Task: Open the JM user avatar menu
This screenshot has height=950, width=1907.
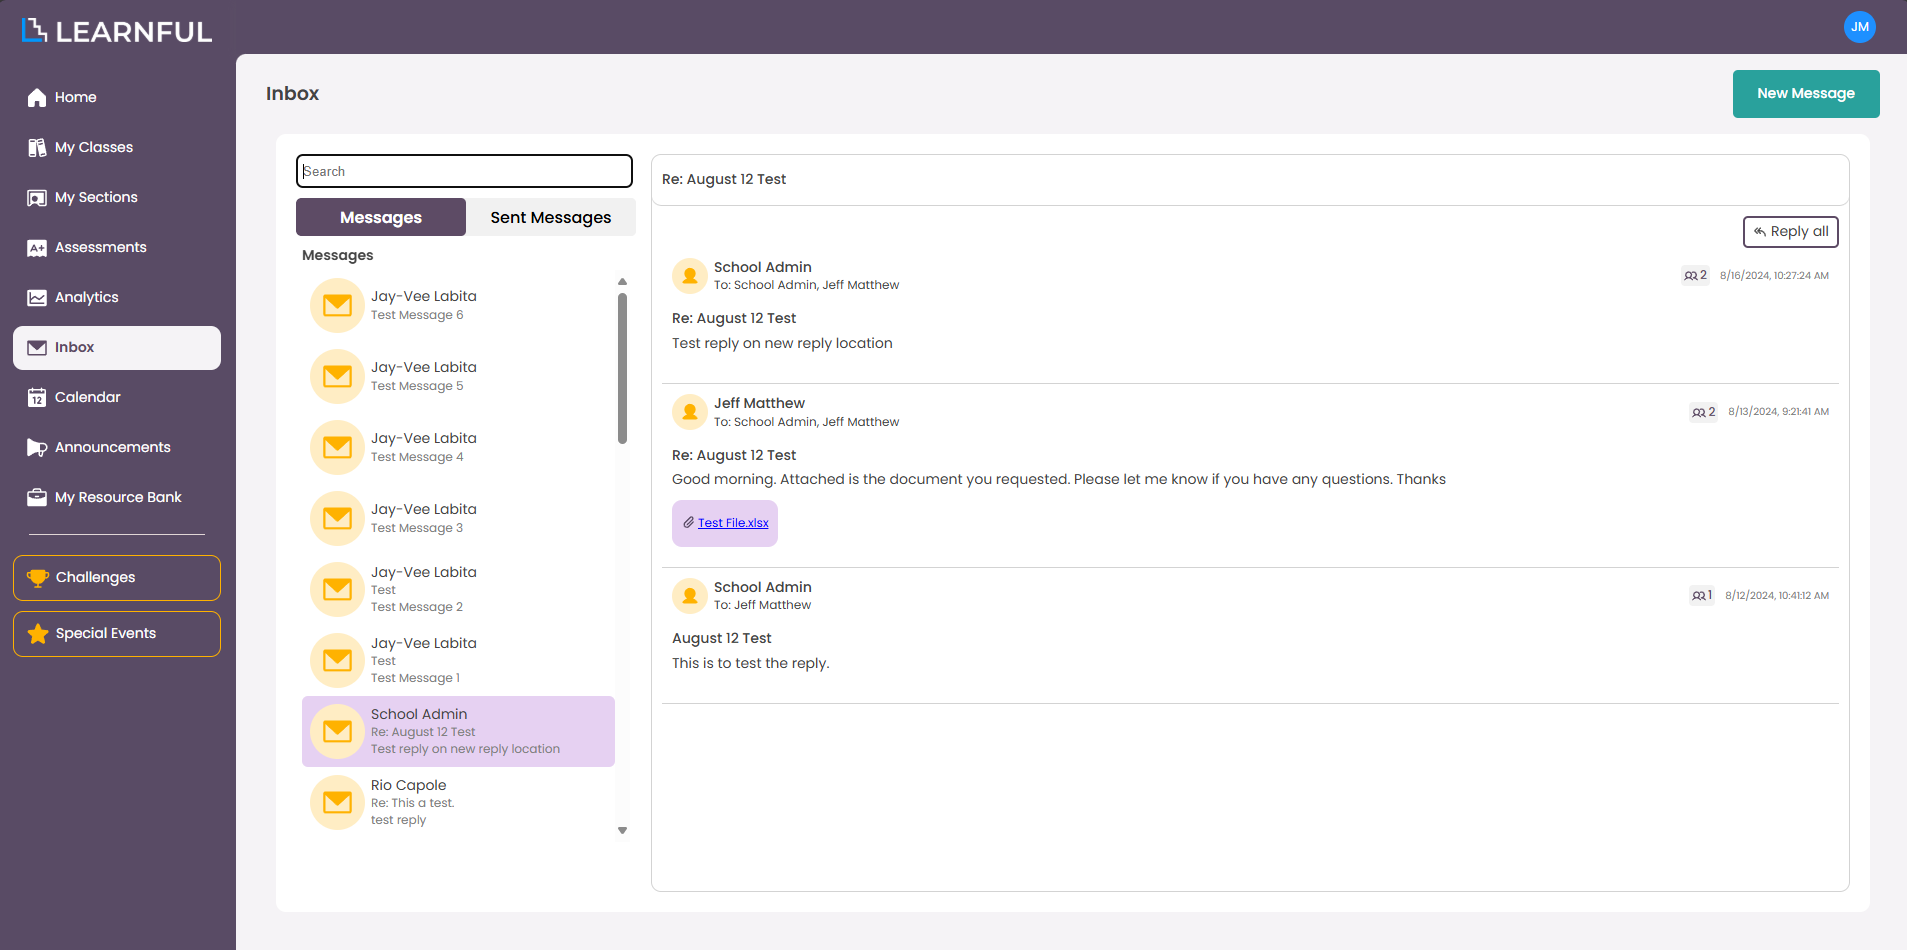Action: 1859,27
